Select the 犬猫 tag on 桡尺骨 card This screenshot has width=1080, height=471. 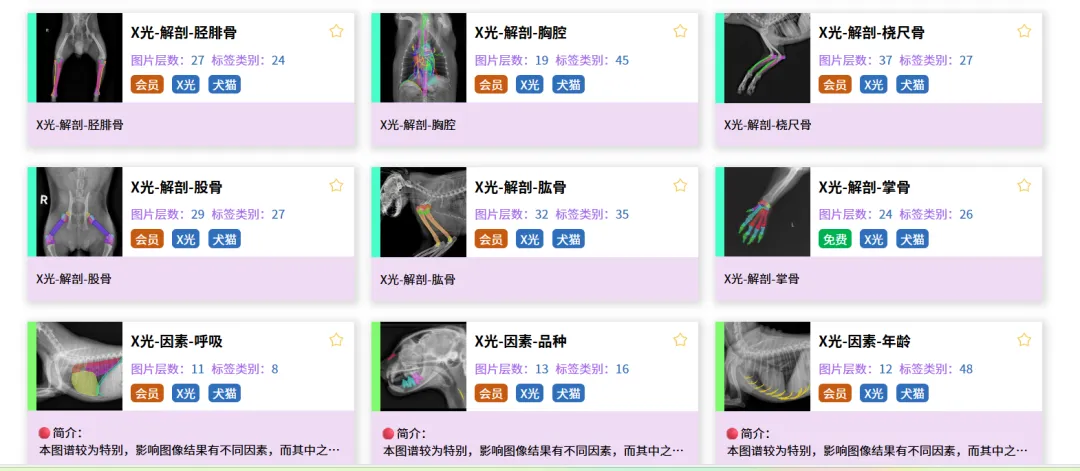click(x=912, y=85)
